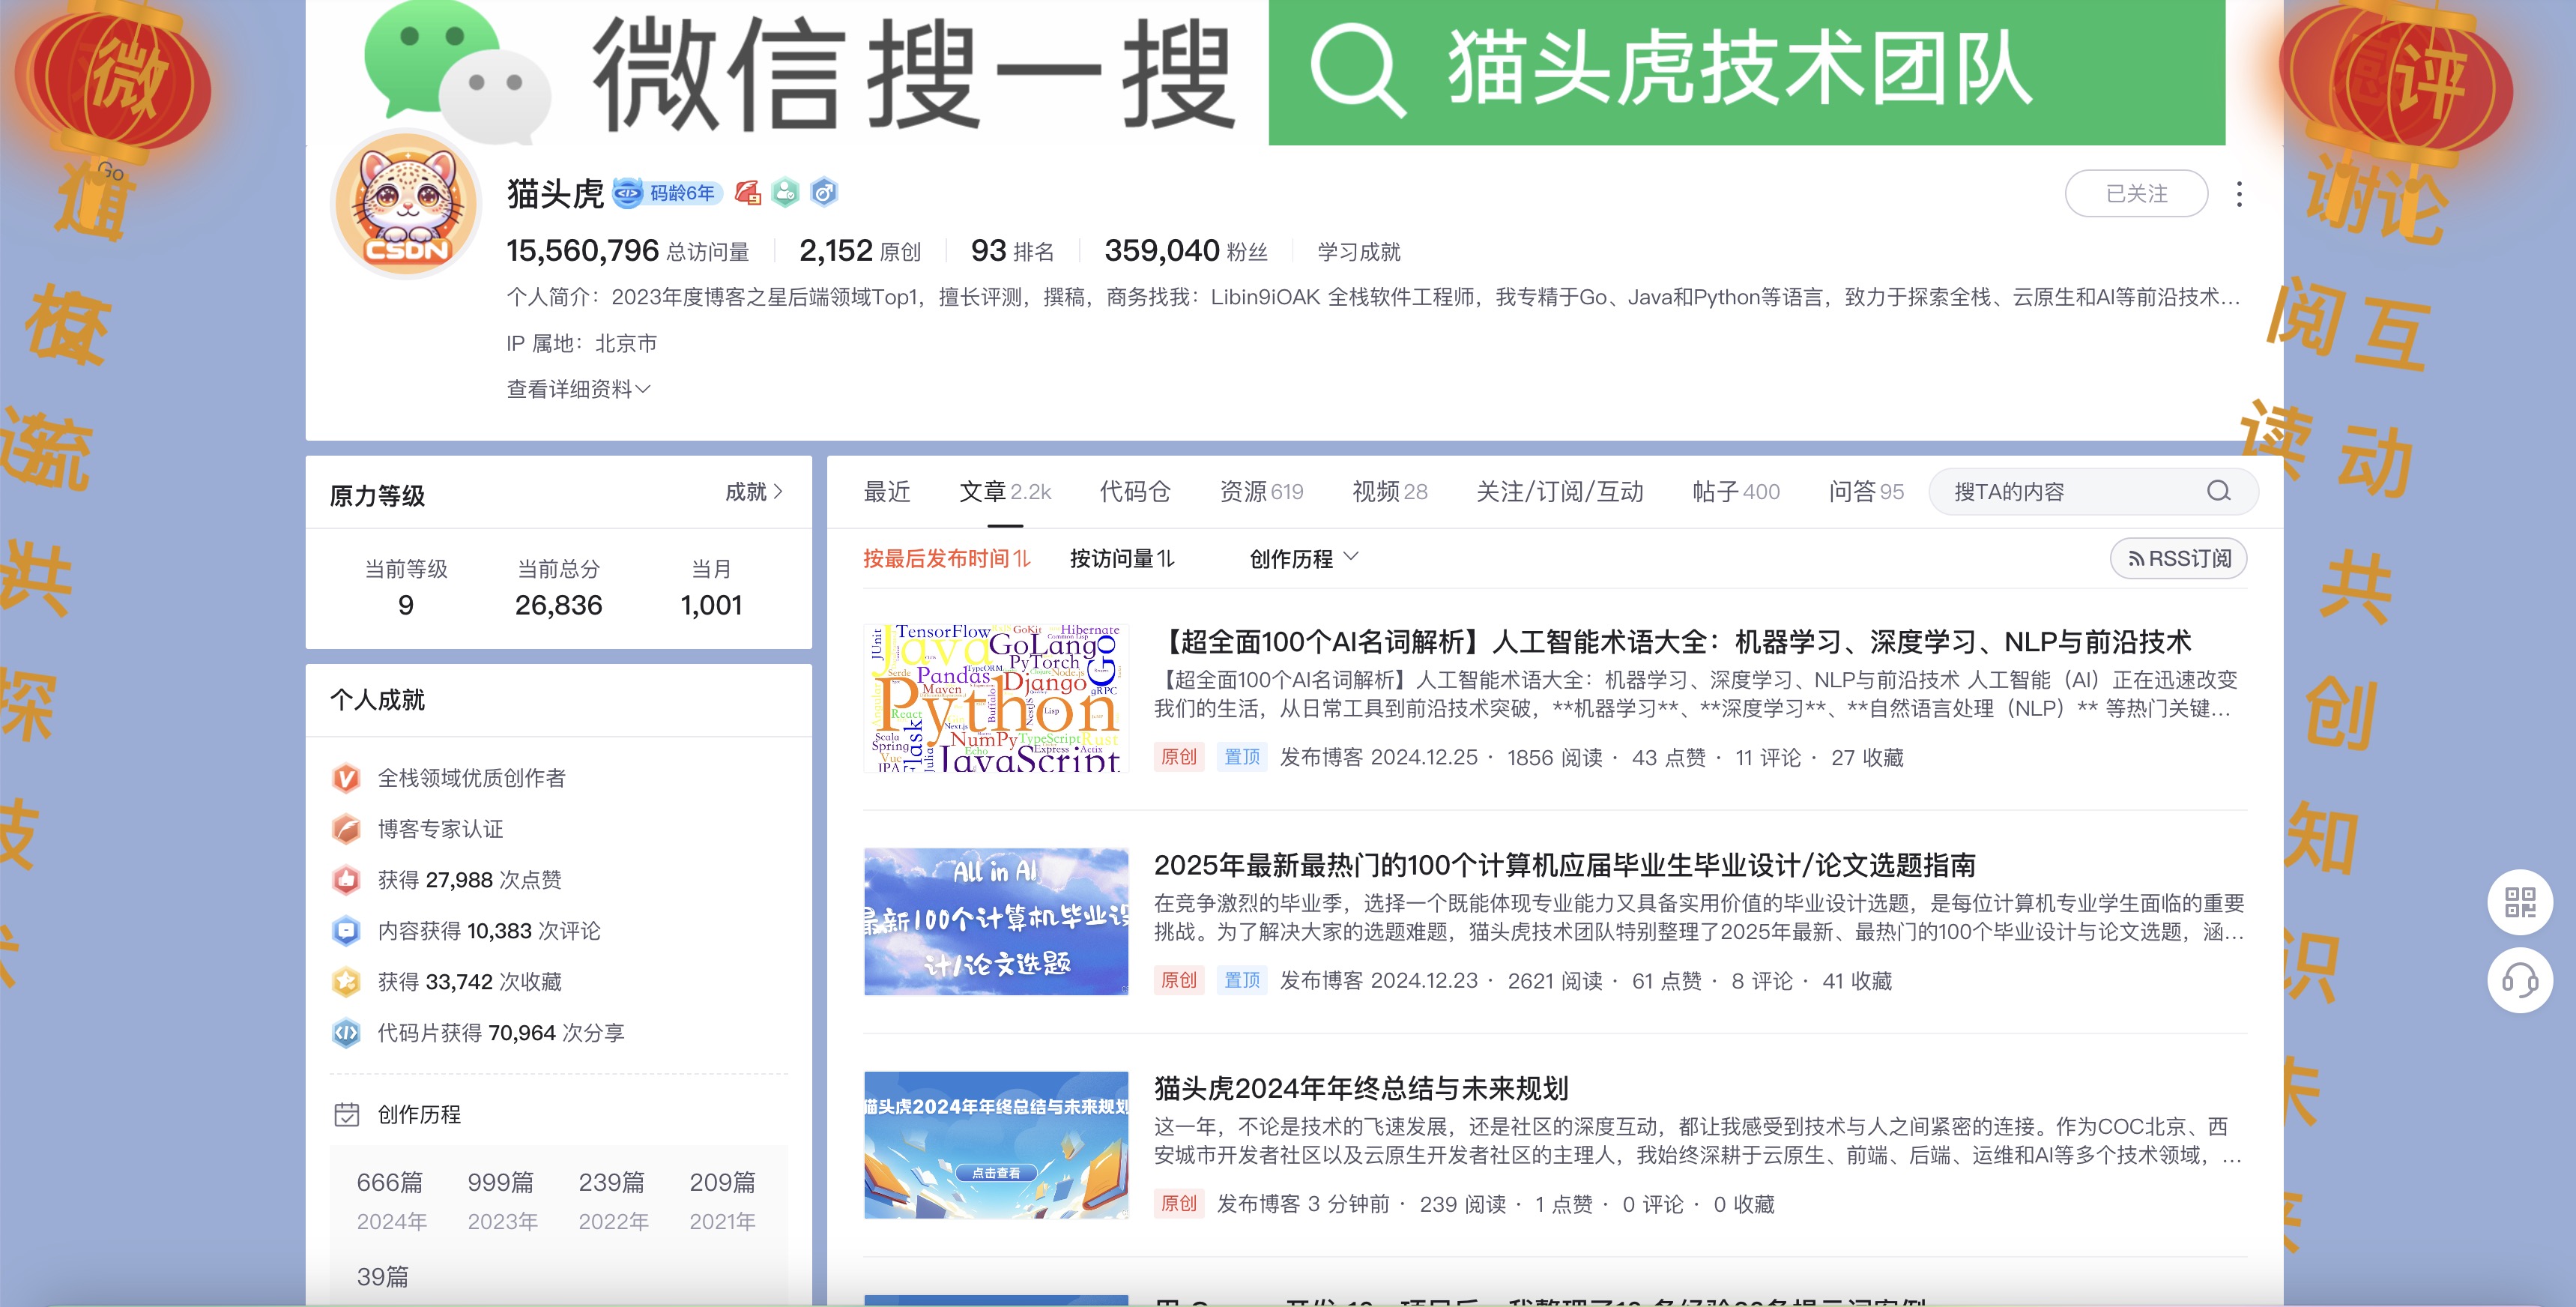Viewport: 2576px width, 1307px height.
Task: Sort articles by 按最后发布时间
Action: 946,558
